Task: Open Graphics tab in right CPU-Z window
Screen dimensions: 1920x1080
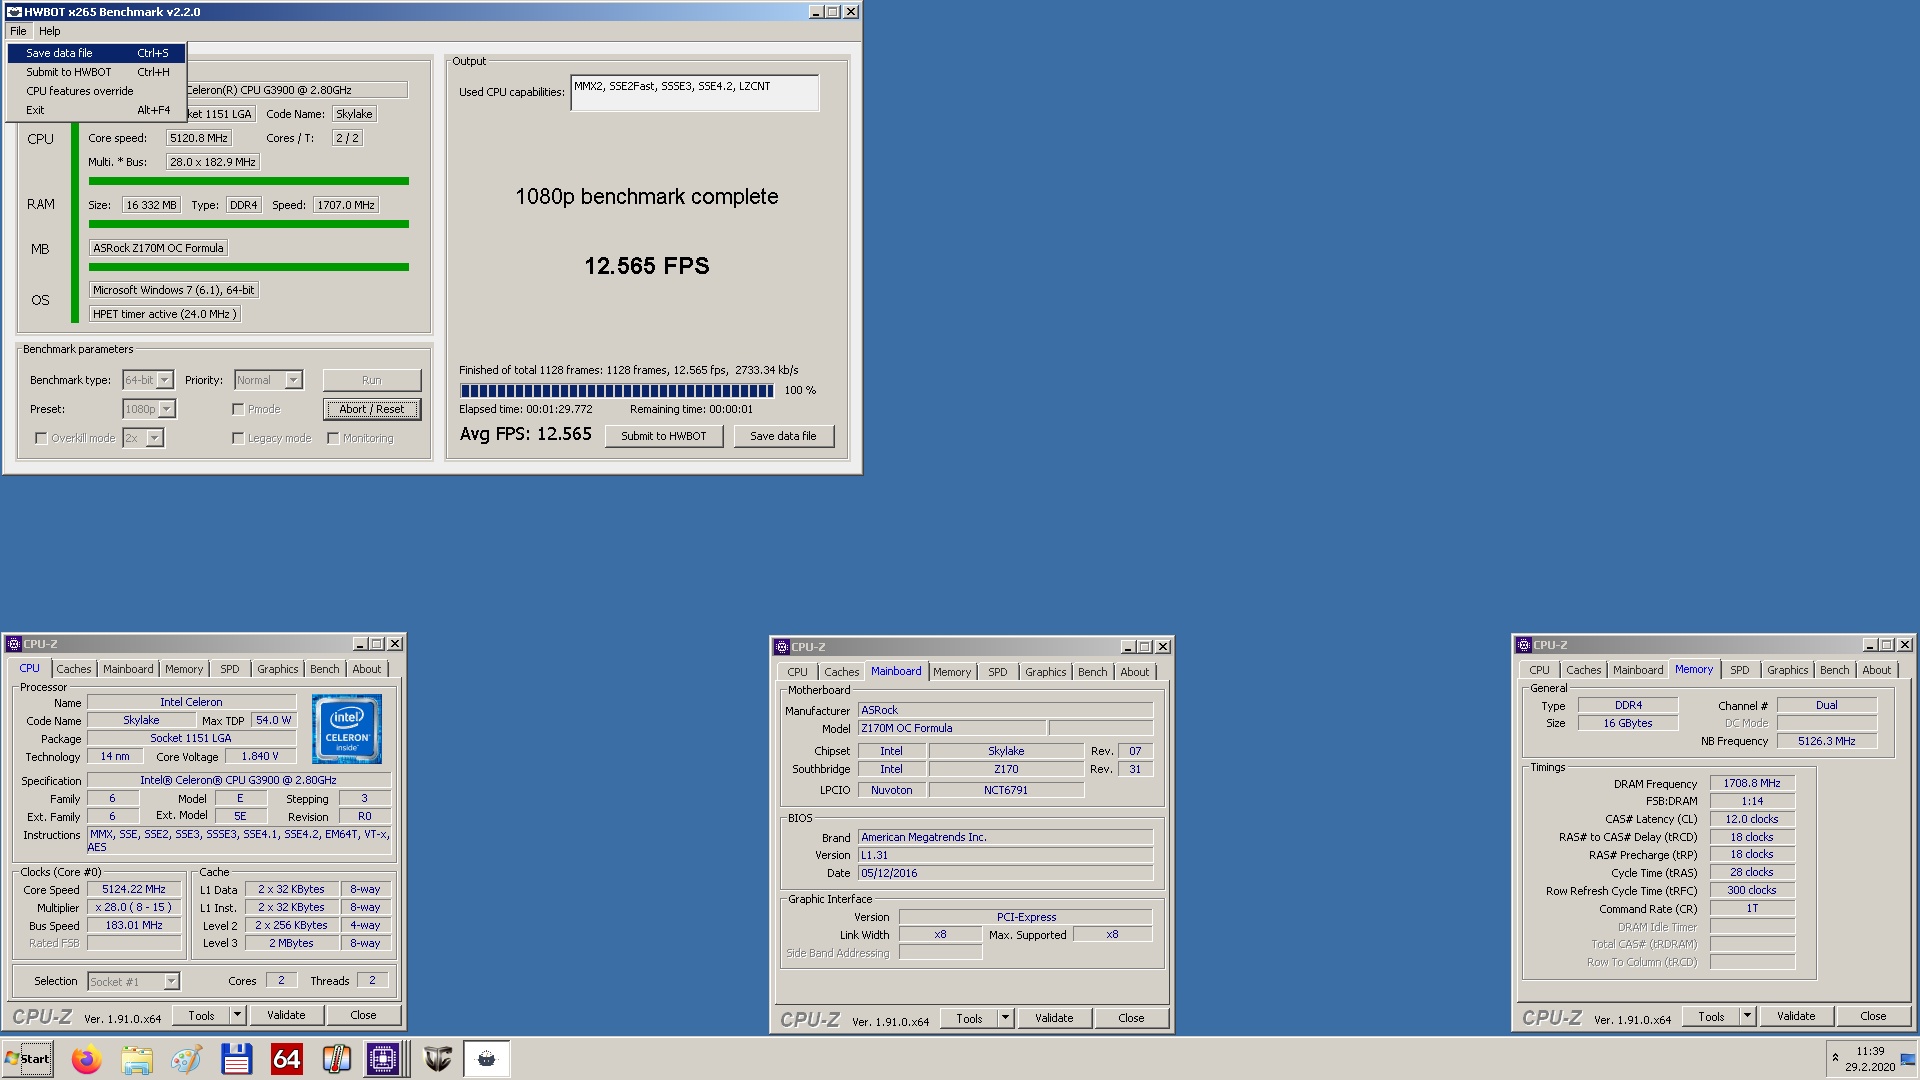Action: 1787,670
